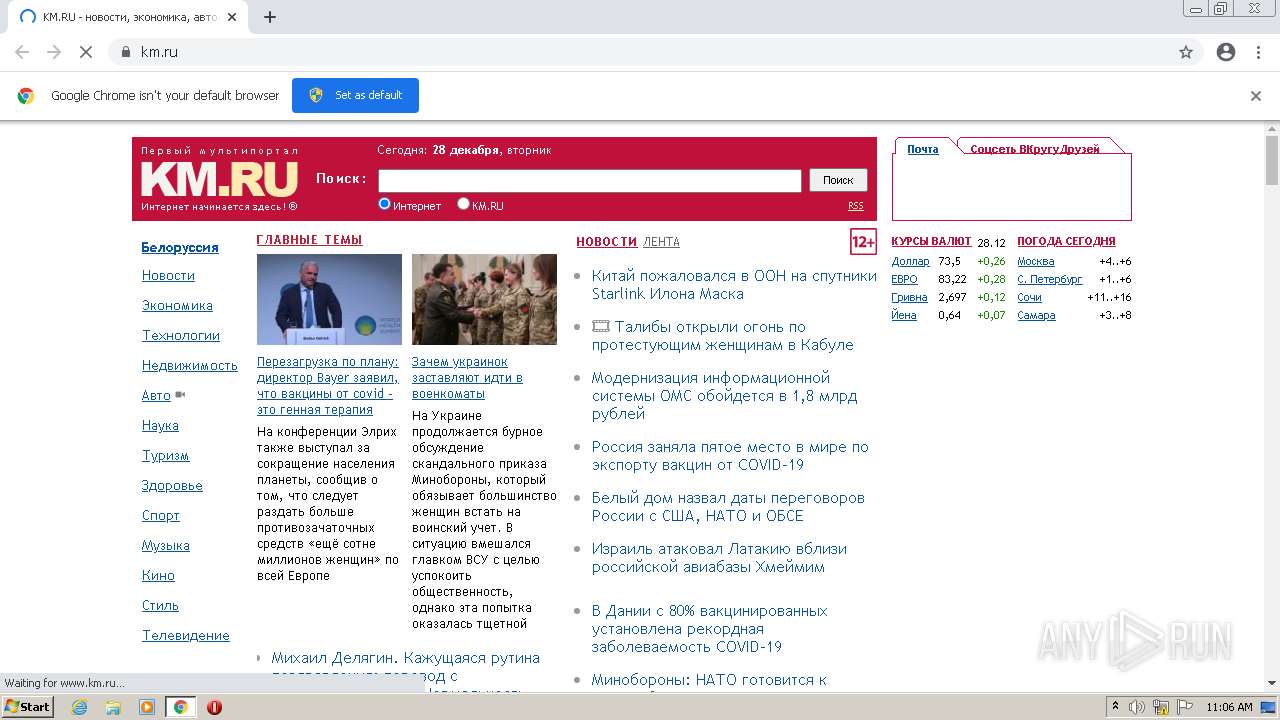The height and width of the screenshot is (720, 1280).
Task: Dismiss the default browser notification bar
Action: click(x=1256, y=96)
